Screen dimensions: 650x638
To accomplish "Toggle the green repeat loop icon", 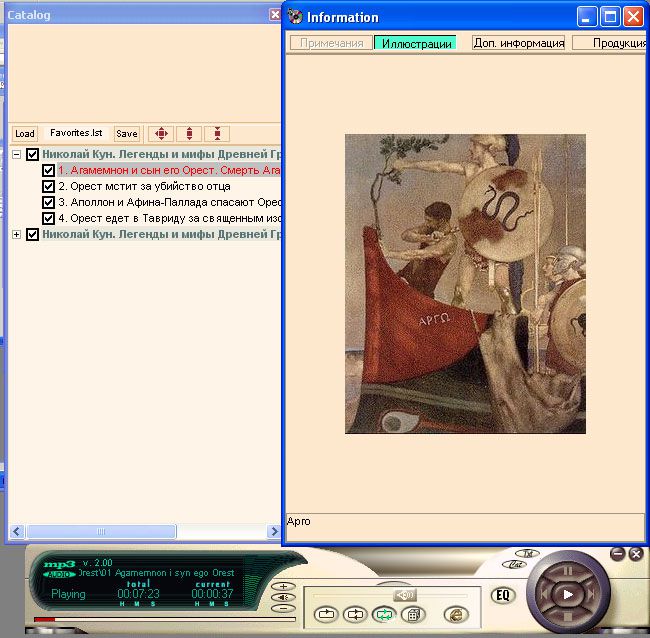I will [383, 615].
